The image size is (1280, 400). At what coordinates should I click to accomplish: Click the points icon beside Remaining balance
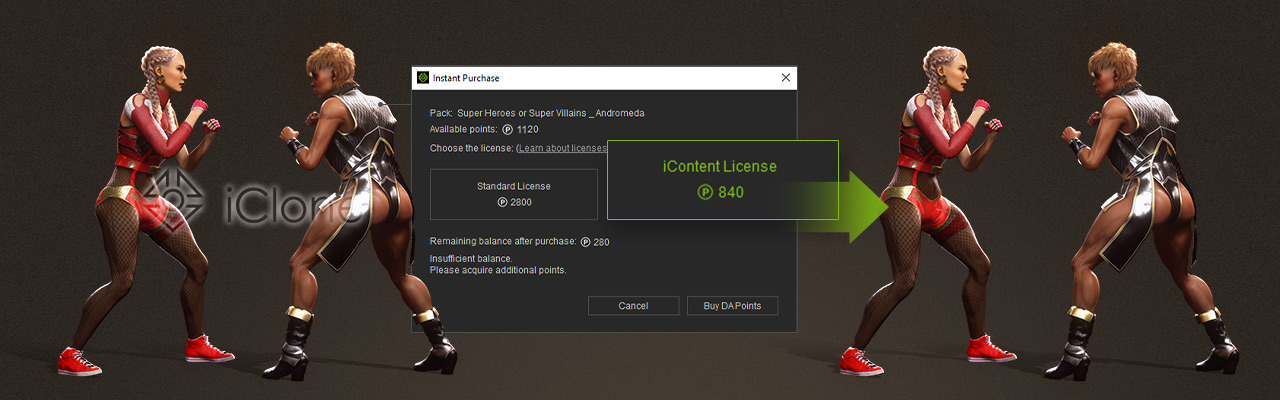585,242
